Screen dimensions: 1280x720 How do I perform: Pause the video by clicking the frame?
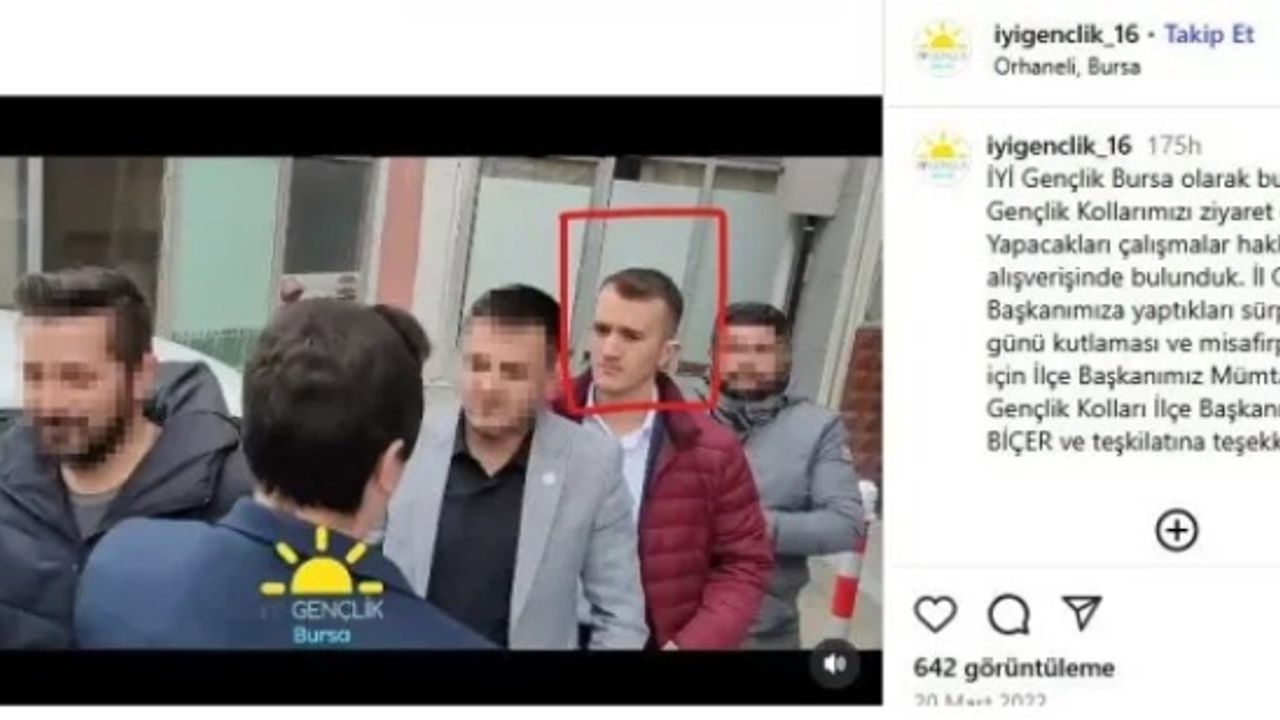pyautogui.click(x=441, y=402)
